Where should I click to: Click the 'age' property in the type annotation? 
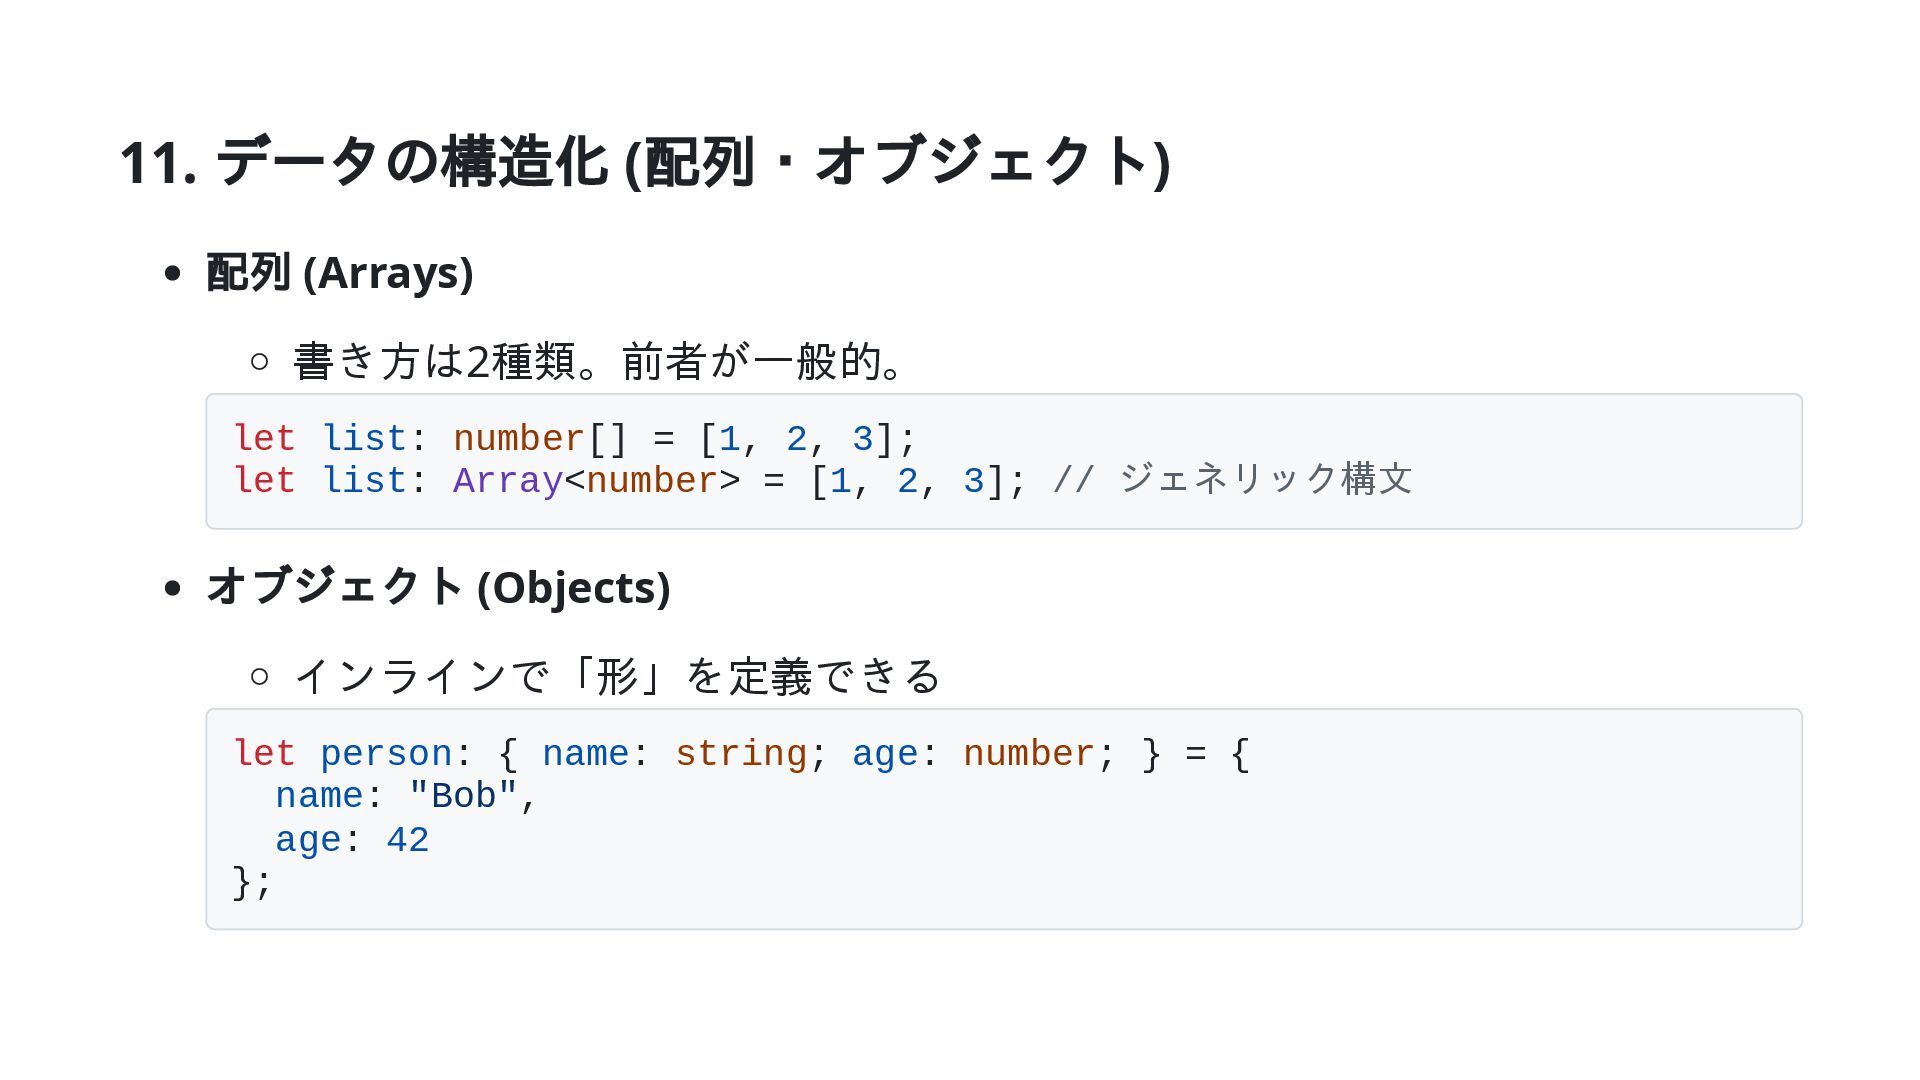pyautogui.click(x=884, y=754)
